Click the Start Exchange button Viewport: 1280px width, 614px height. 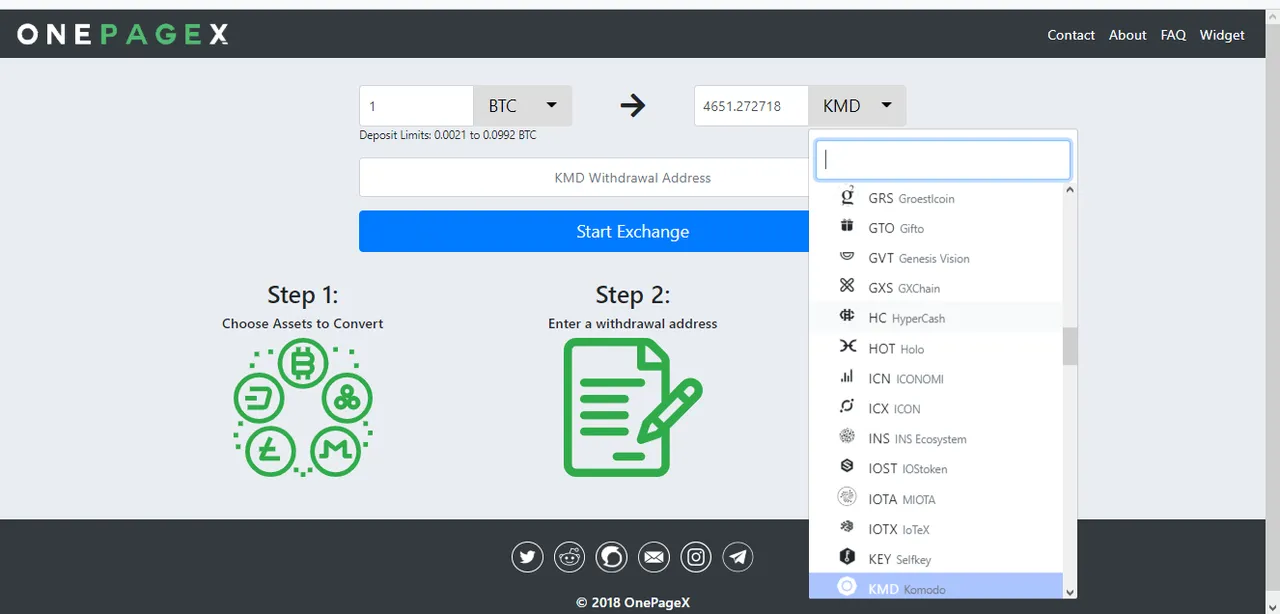pos(632,231)
